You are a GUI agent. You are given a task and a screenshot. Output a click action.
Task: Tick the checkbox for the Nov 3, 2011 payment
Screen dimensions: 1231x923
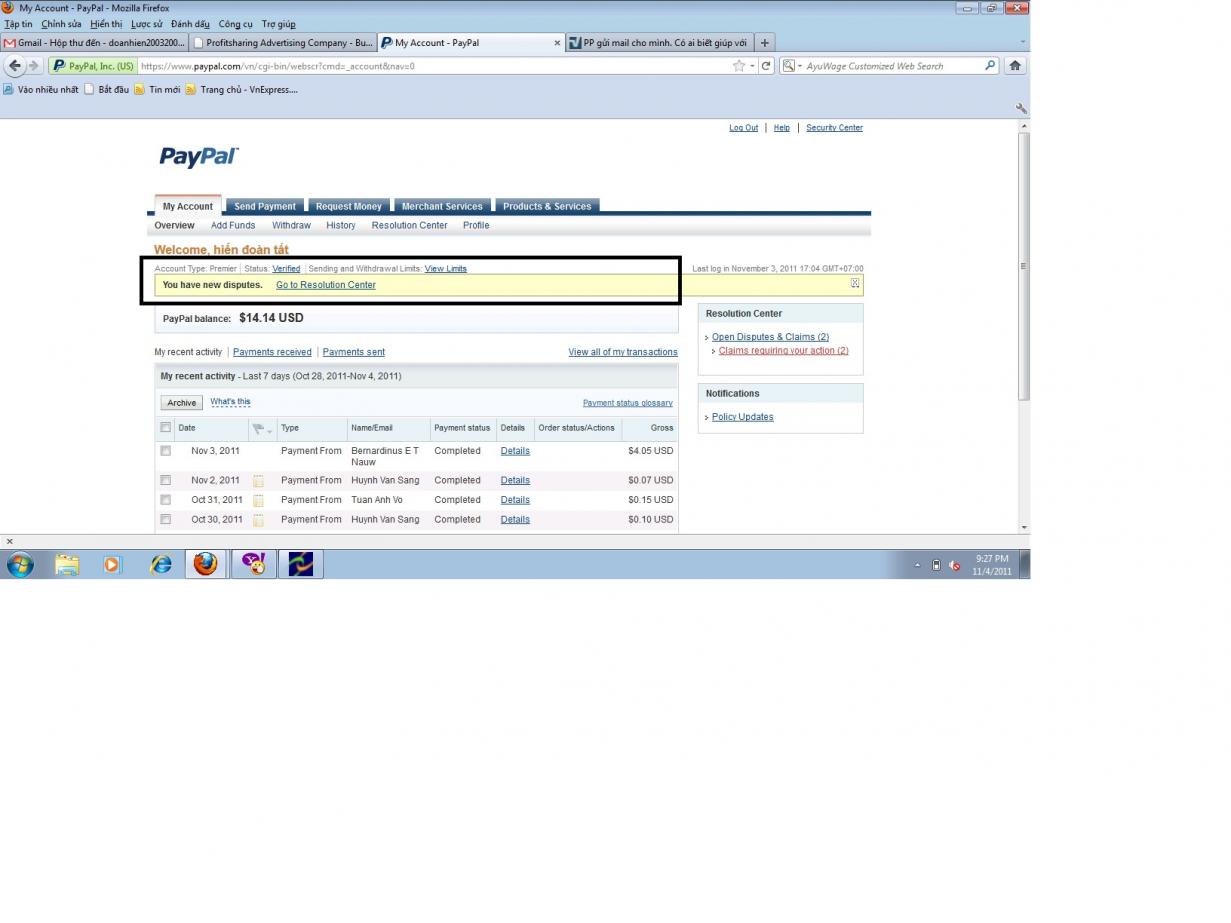pyautogui.click(x=166, y=451)
